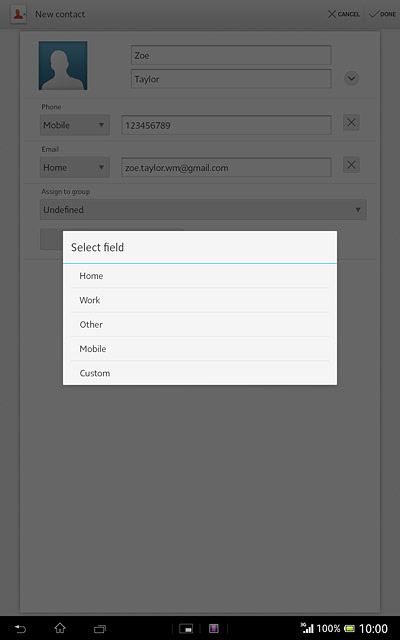
Task: Open the Undefined group dropdown
Action: pos(203,210)
